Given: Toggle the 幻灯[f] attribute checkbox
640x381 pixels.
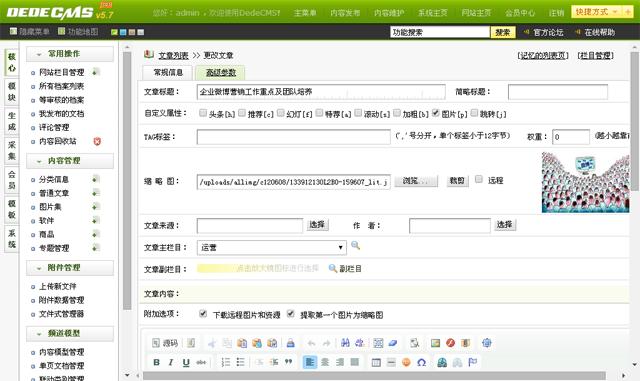Looking at the screenshot, I should pos(280,113).
